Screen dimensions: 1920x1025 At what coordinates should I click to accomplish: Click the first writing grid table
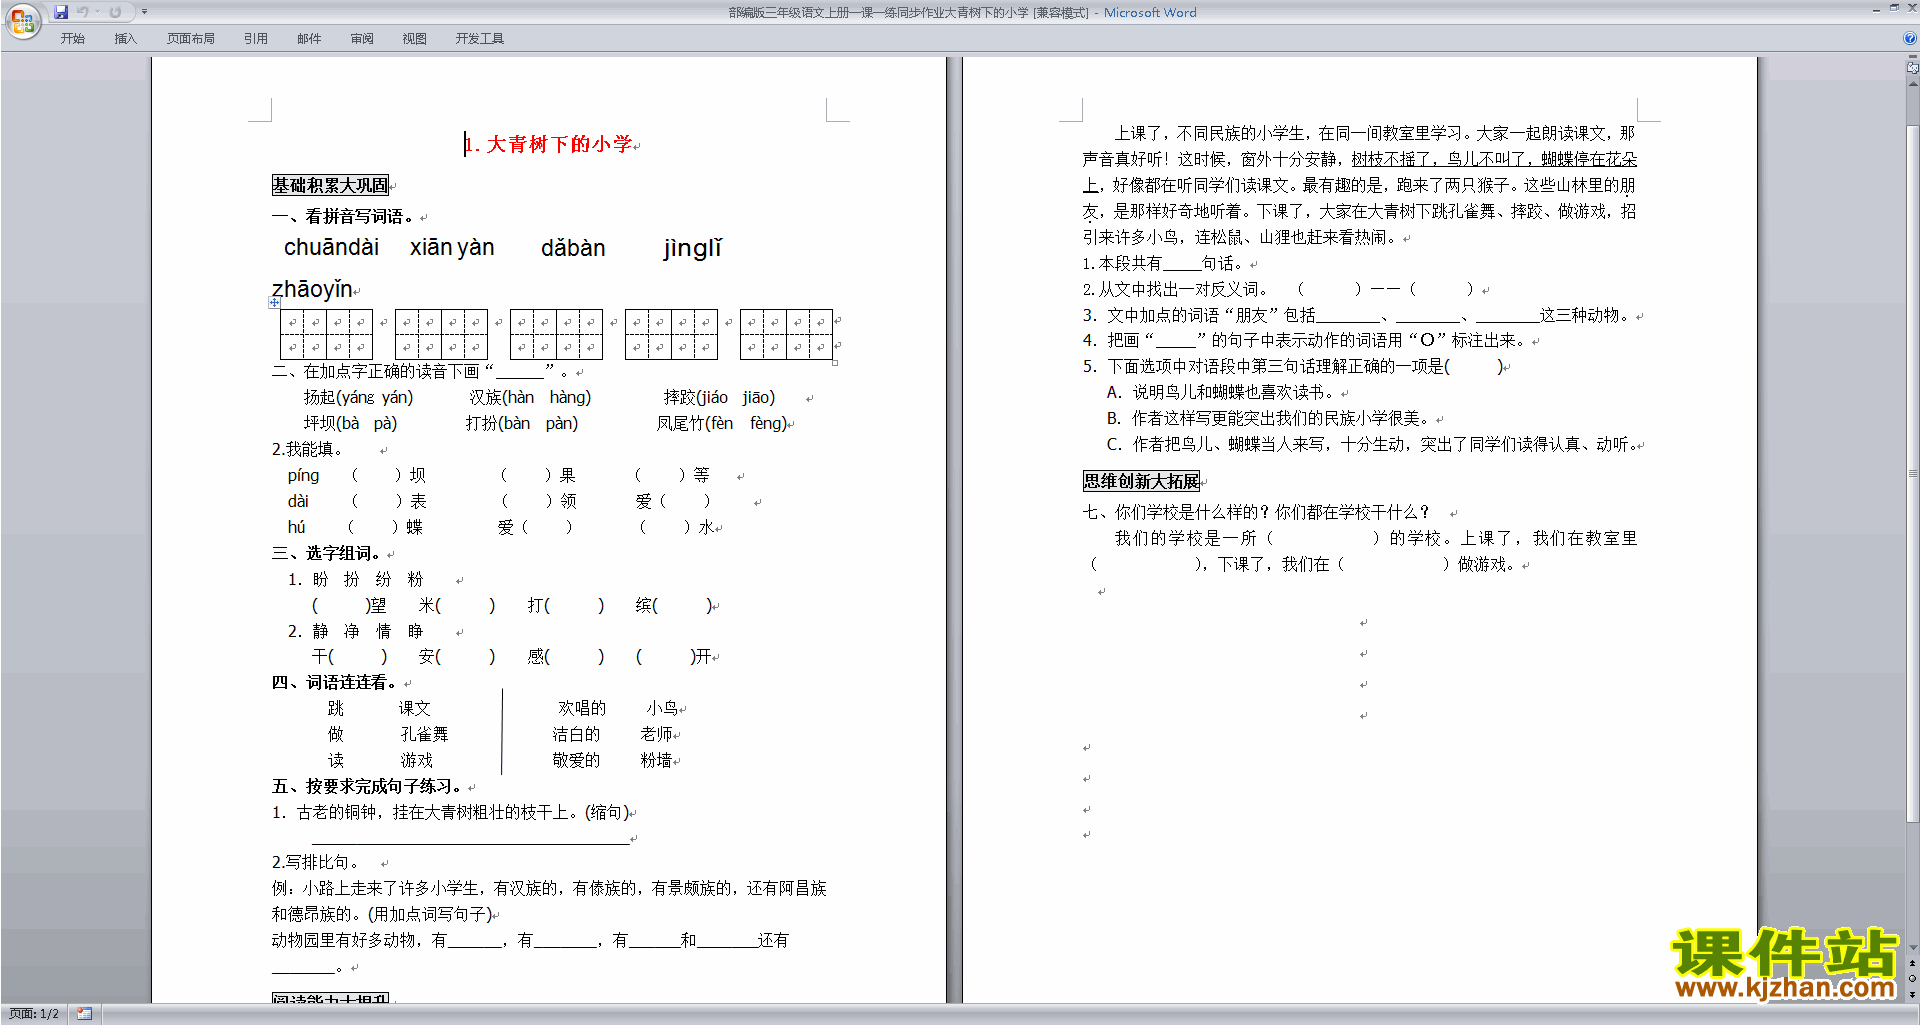(326, 334)
